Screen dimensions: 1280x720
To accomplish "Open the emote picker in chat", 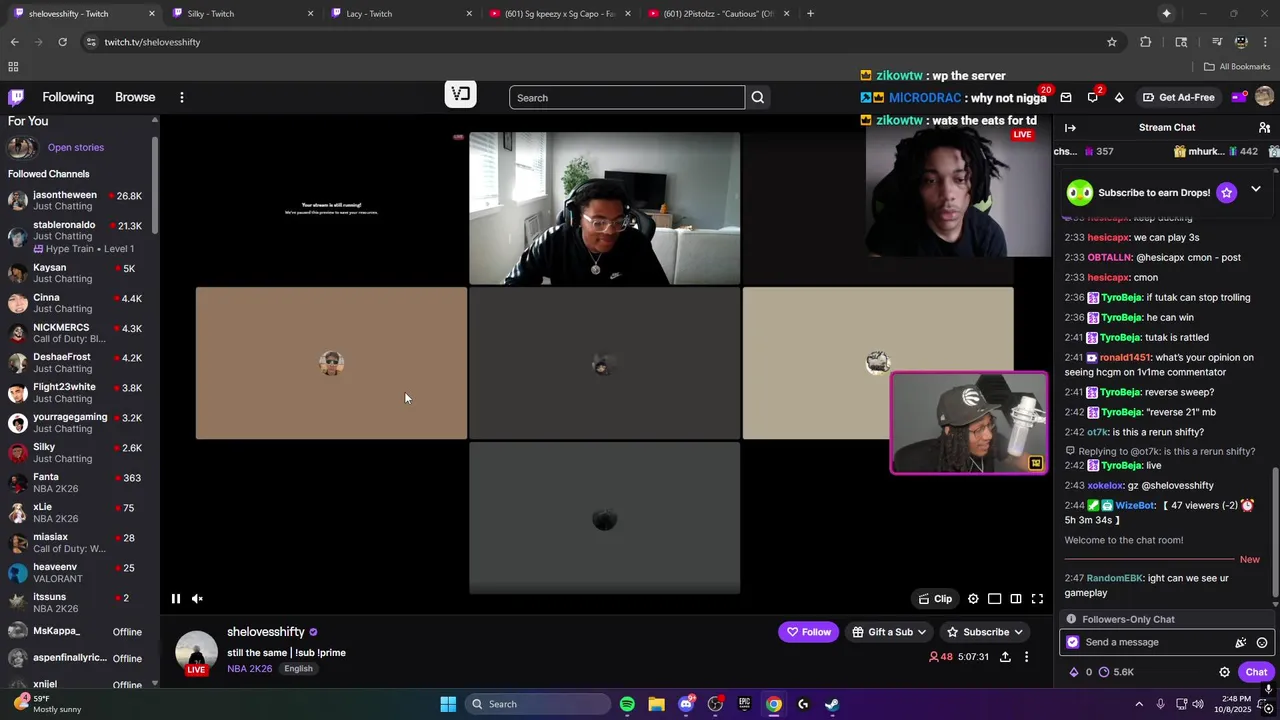I will tap(1262, 643).
